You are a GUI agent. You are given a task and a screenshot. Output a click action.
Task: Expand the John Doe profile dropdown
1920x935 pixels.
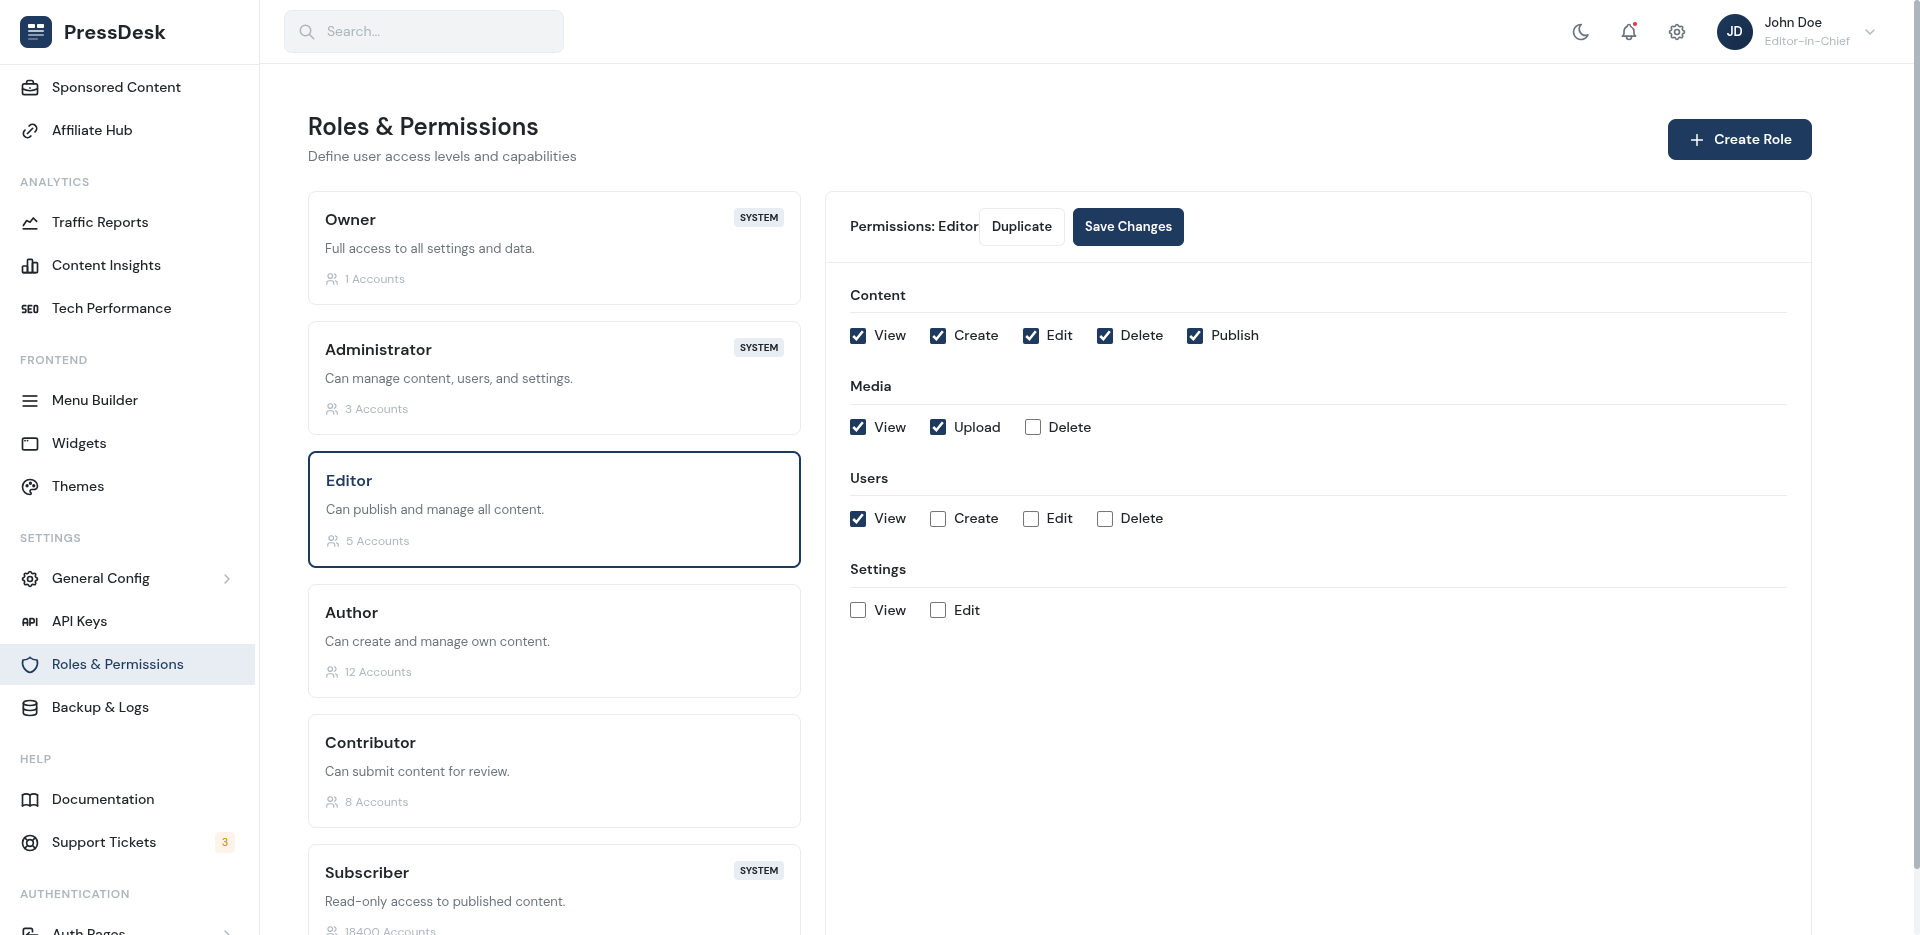tap(1870, 32)
